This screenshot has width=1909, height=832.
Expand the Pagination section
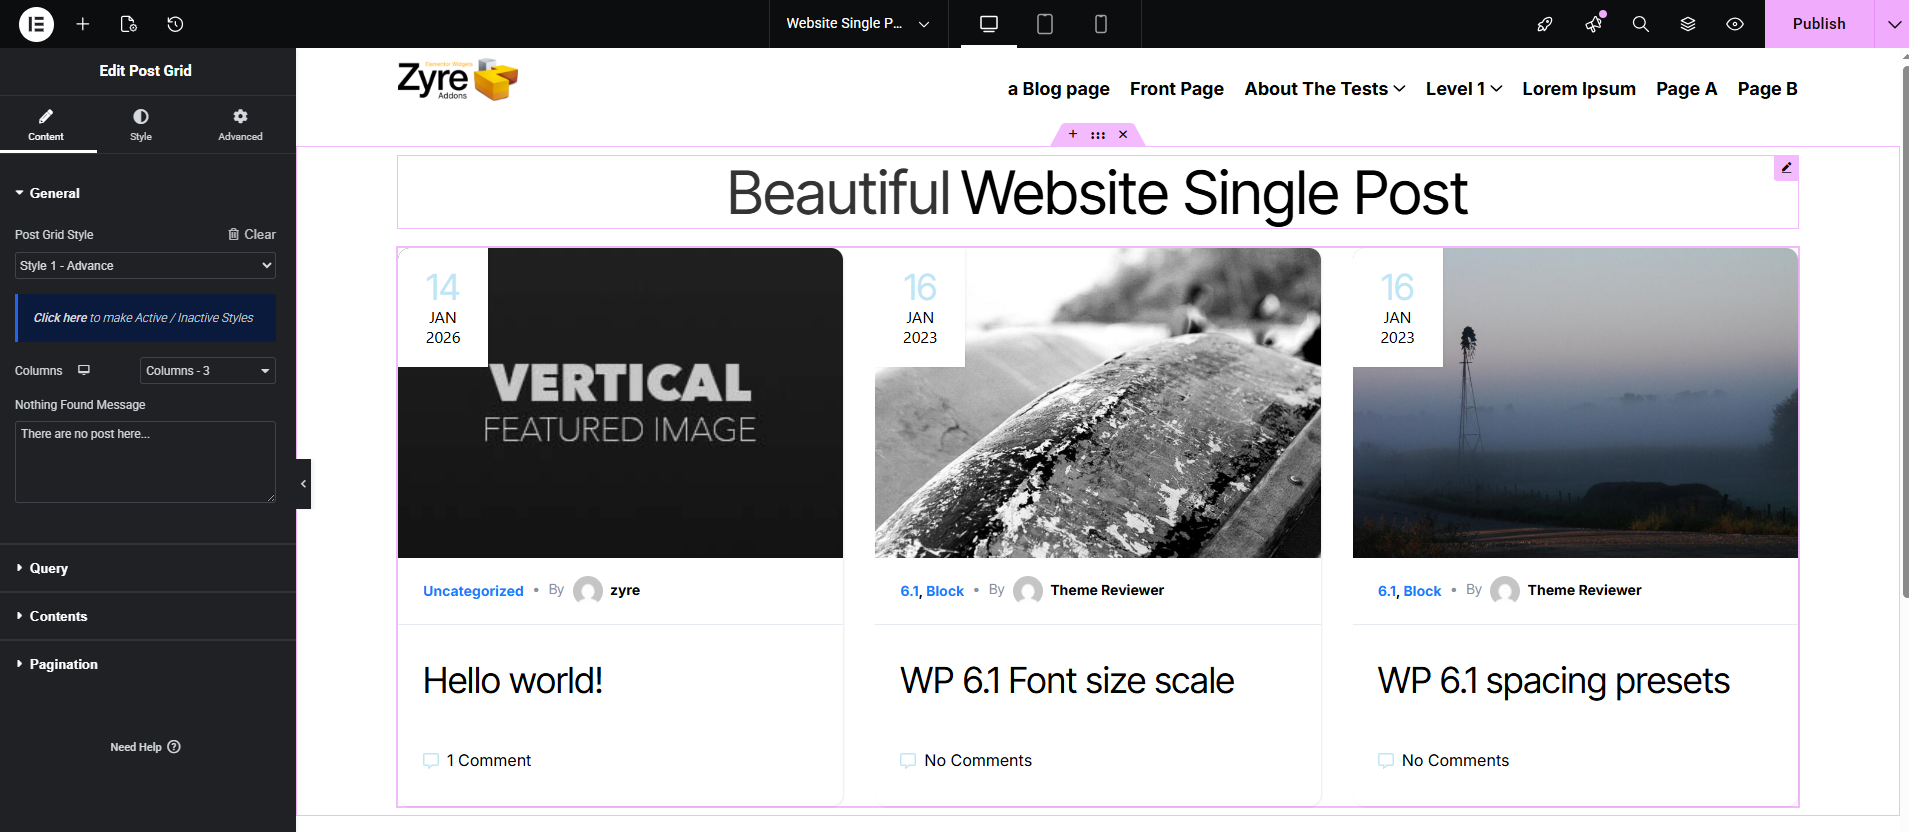click(x=63, y=664)
